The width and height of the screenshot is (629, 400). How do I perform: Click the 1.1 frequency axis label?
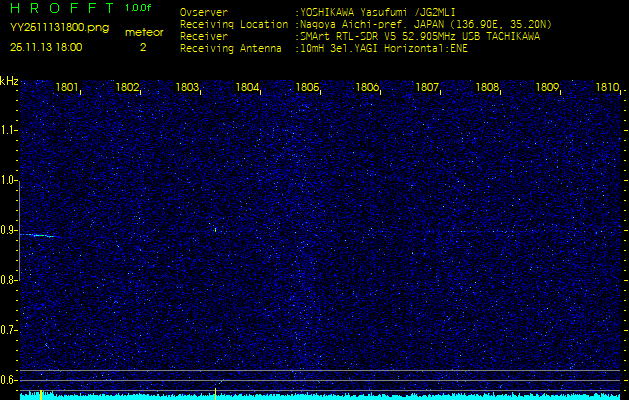pos(9,130)
